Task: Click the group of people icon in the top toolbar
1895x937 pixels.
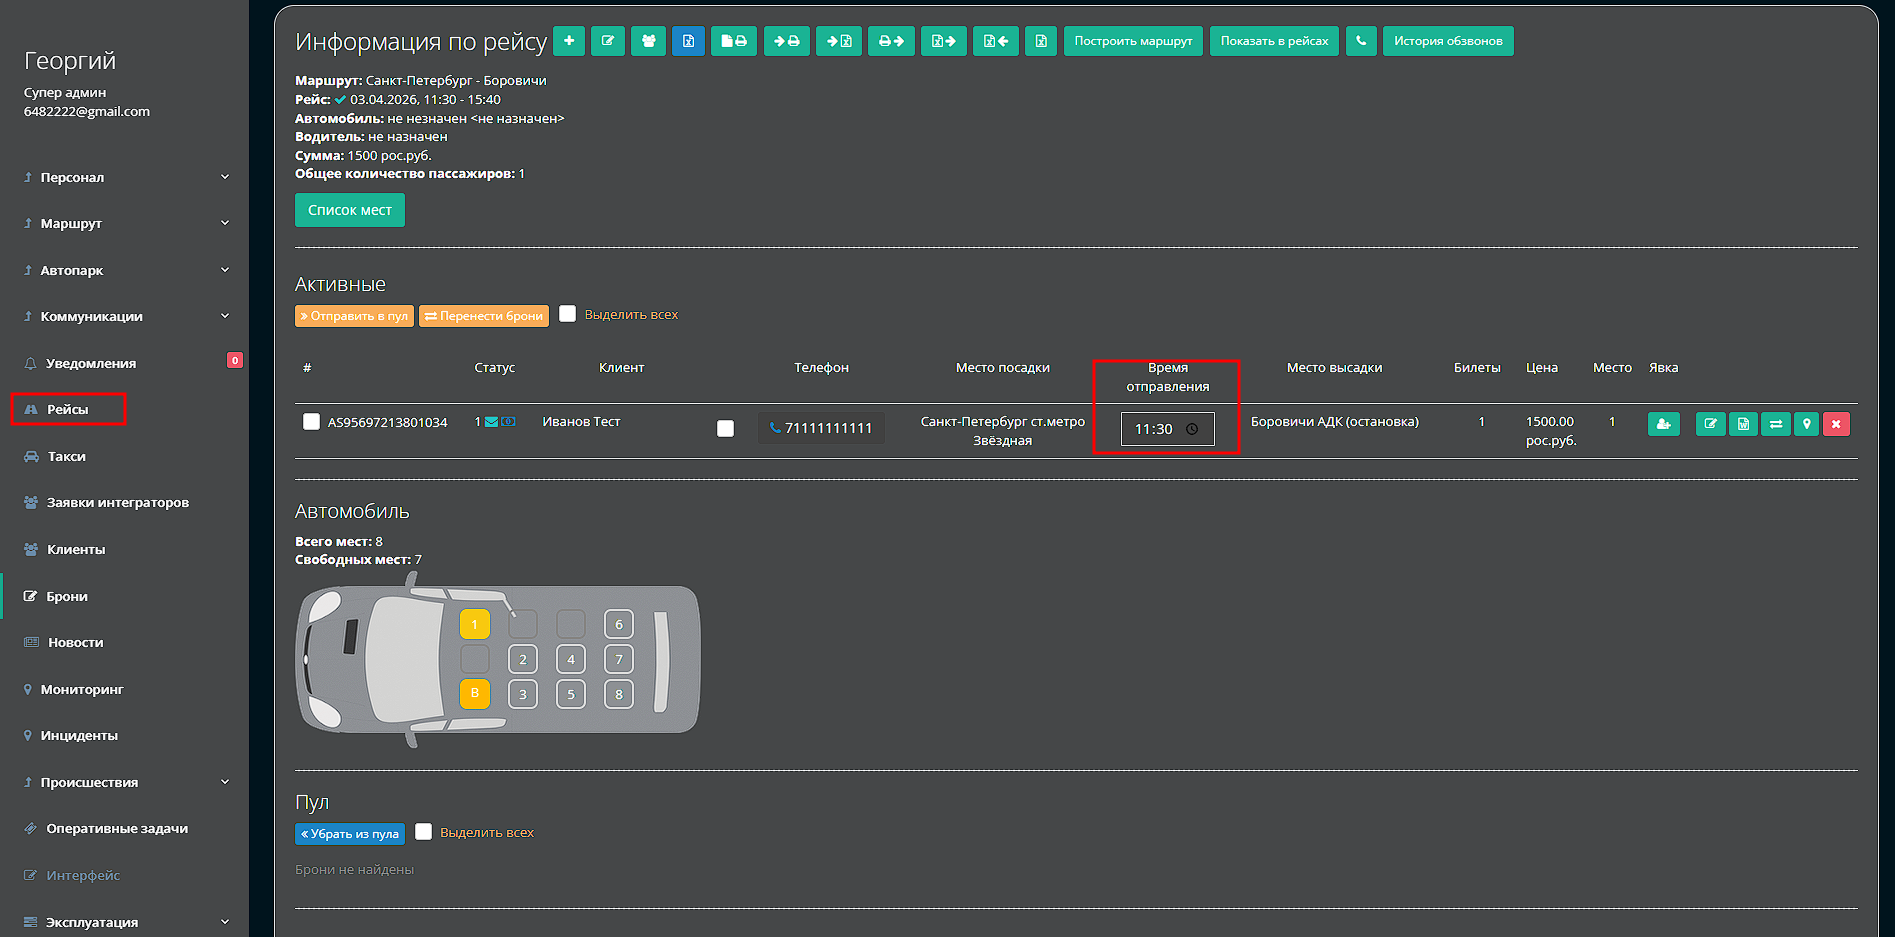Action: click(x=648, y=41)
